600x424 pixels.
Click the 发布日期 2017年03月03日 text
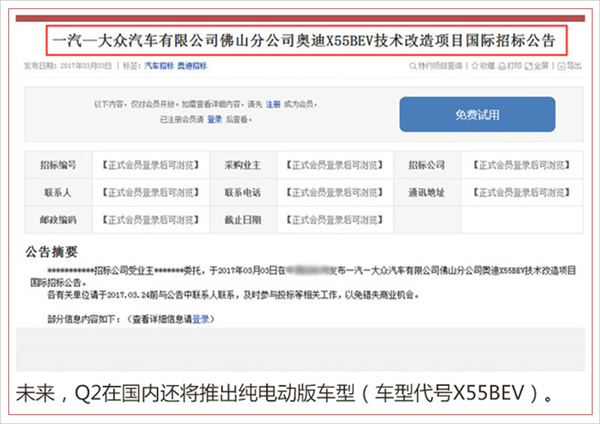[x=68, y=66]
